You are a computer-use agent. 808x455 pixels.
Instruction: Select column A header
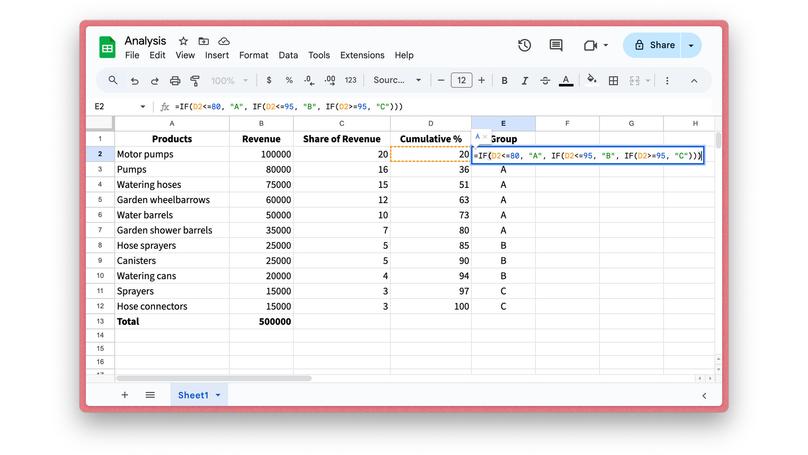172,124
